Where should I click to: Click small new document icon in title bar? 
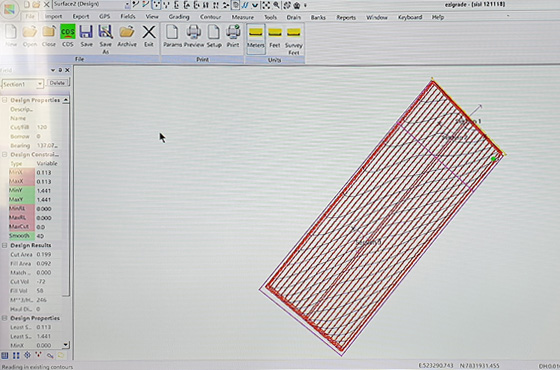click(x=27, y=5)
